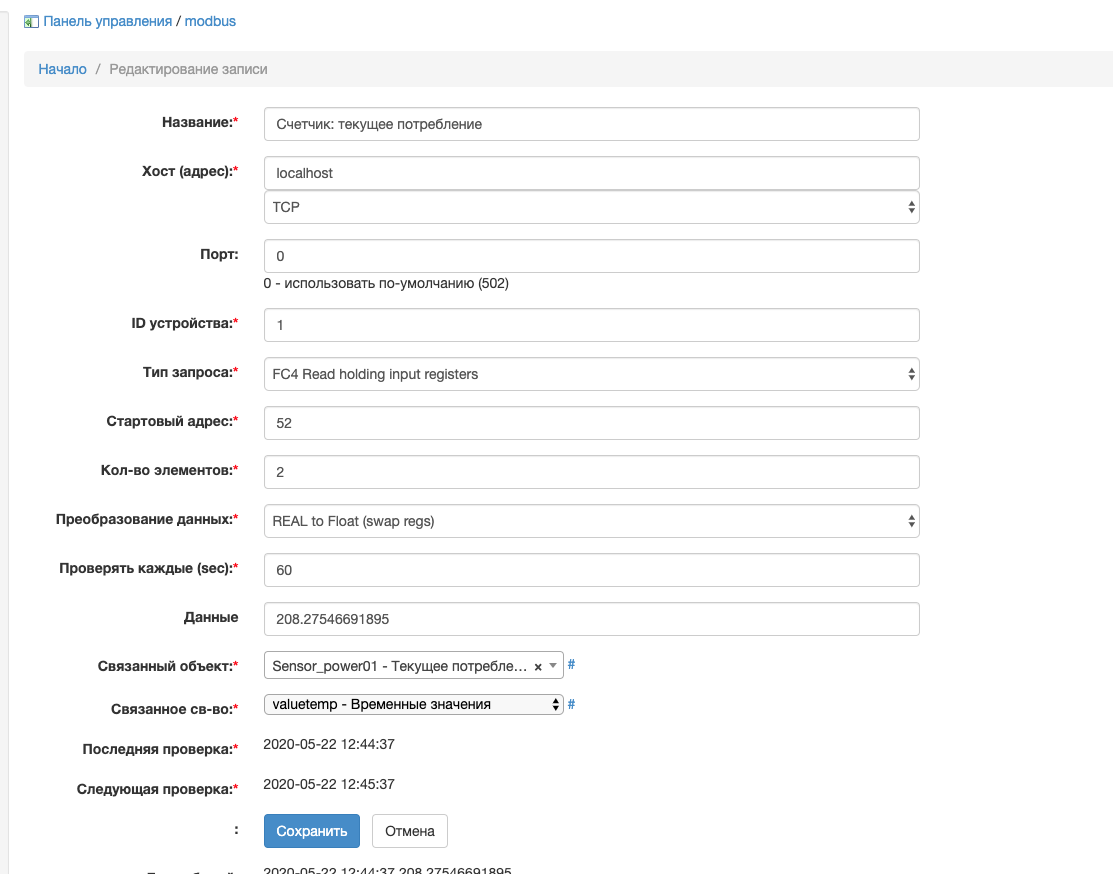Focus the localhost host address field

(x=591, y=173)
